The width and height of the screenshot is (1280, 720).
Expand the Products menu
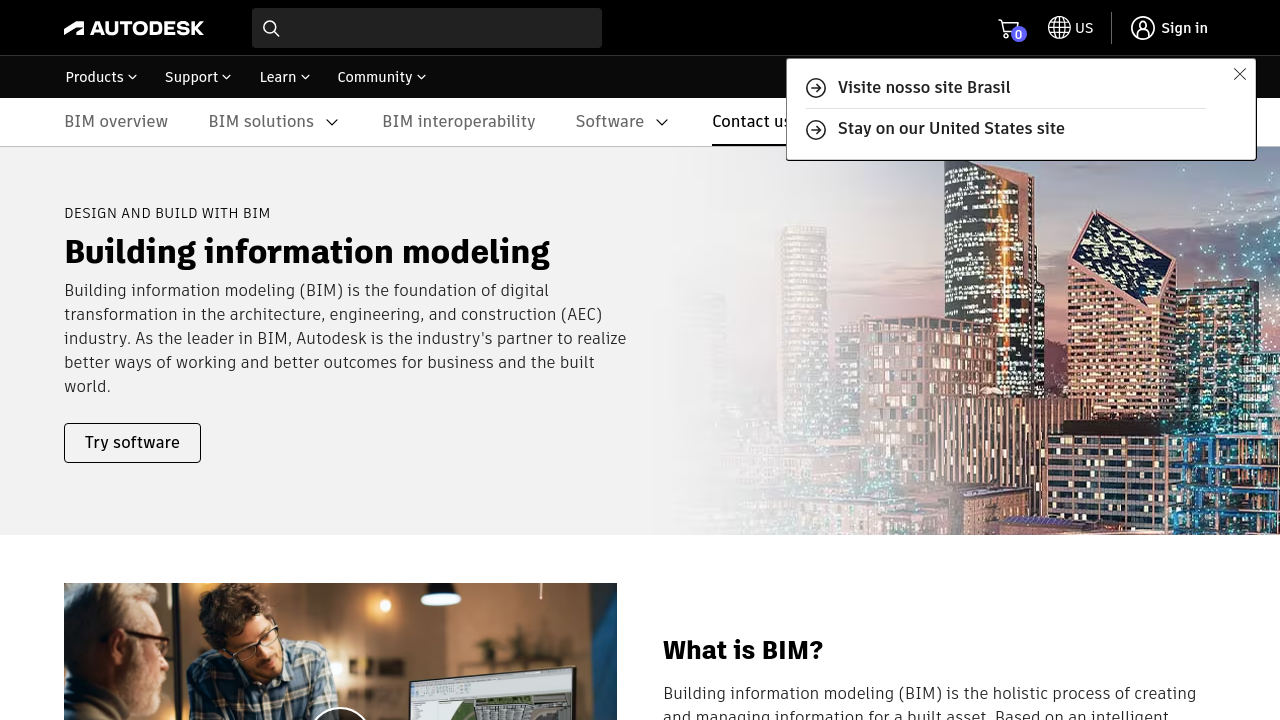(101, 77)
